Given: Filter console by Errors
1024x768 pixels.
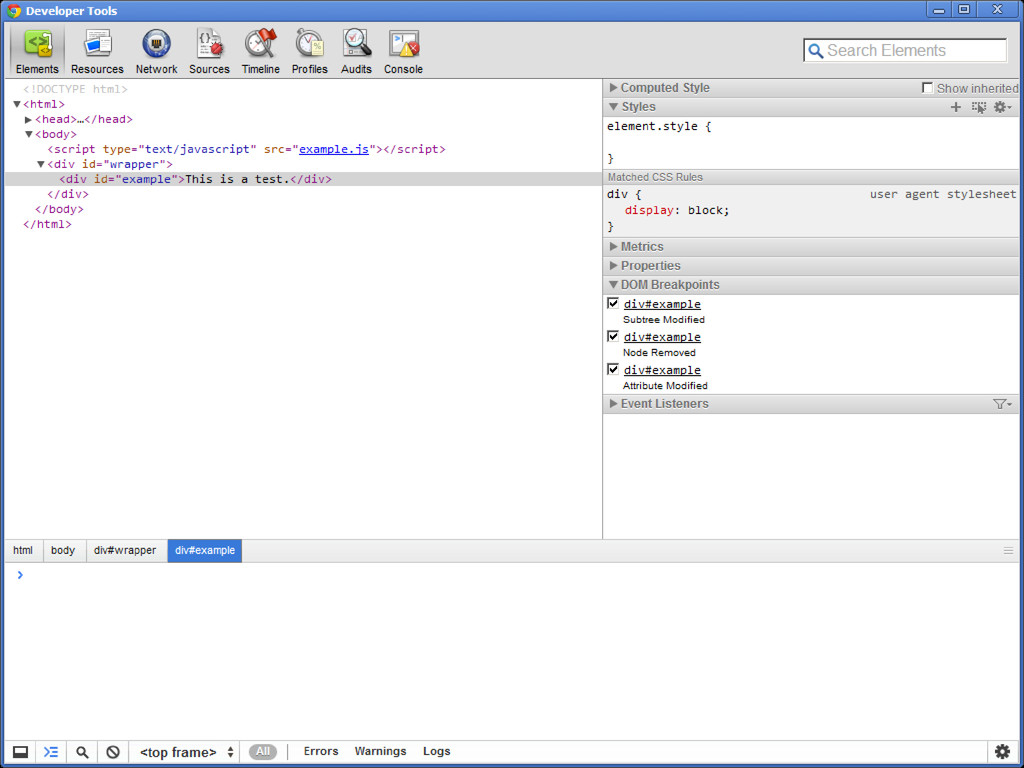Looking at the screenshot, I should pos(321,752).
